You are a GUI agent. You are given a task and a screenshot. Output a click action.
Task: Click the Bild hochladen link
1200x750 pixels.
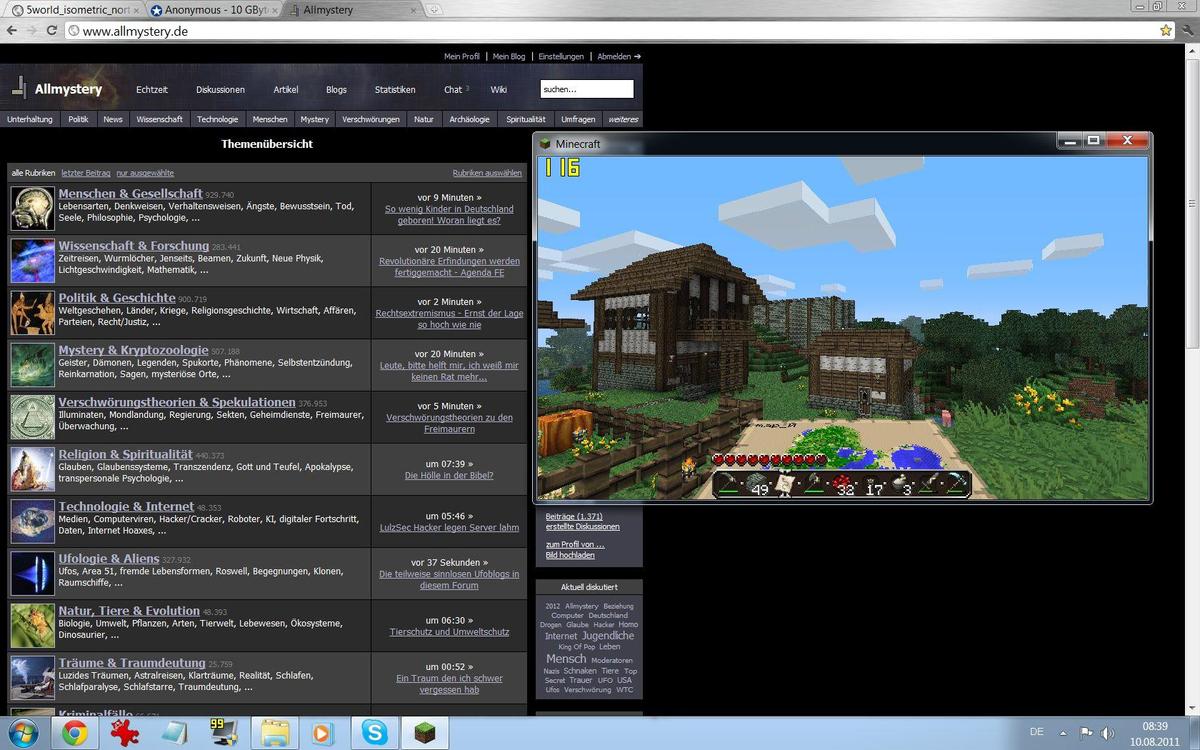(570, 555)
